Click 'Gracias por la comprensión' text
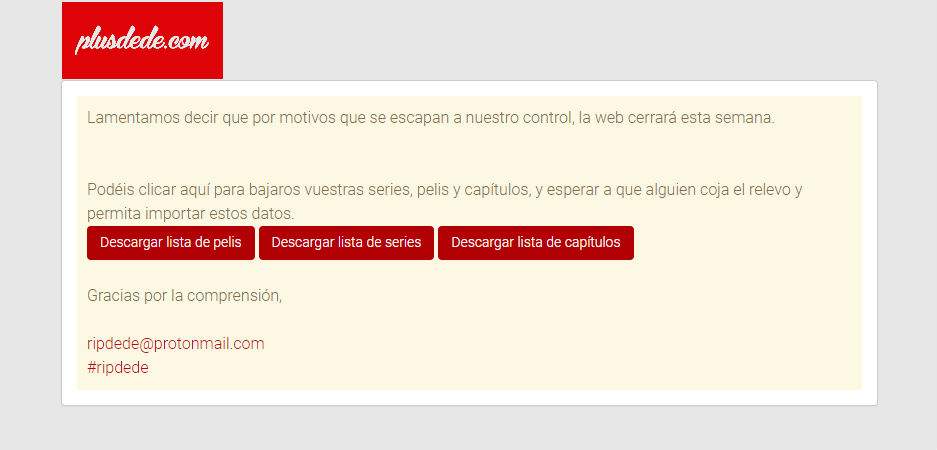The height and width of the screenshot is (450, 937). (185, 296)
